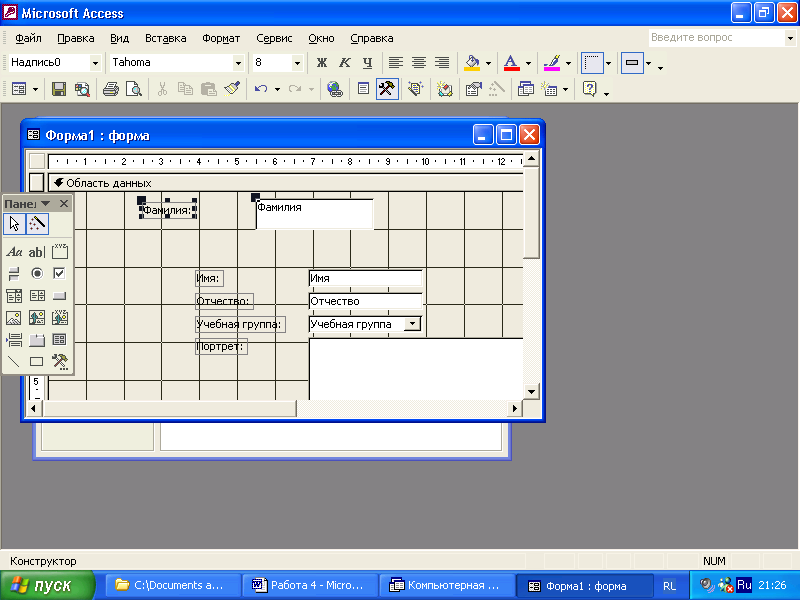Open the Сервис menu
The image size is (800, 600).
(274, 38)
